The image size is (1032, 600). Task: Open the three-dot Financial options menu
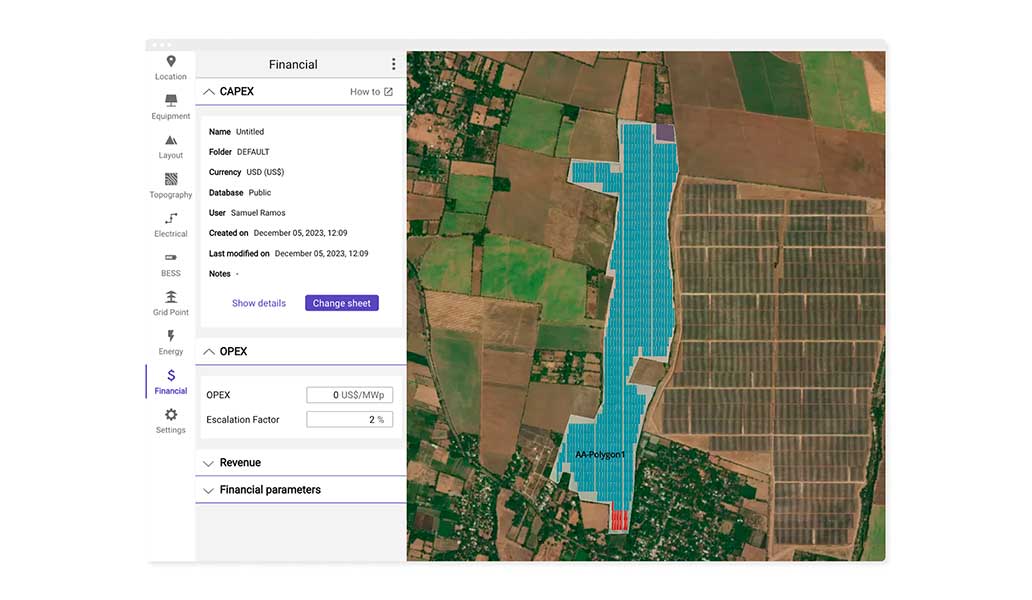click(x=393, y=64)
